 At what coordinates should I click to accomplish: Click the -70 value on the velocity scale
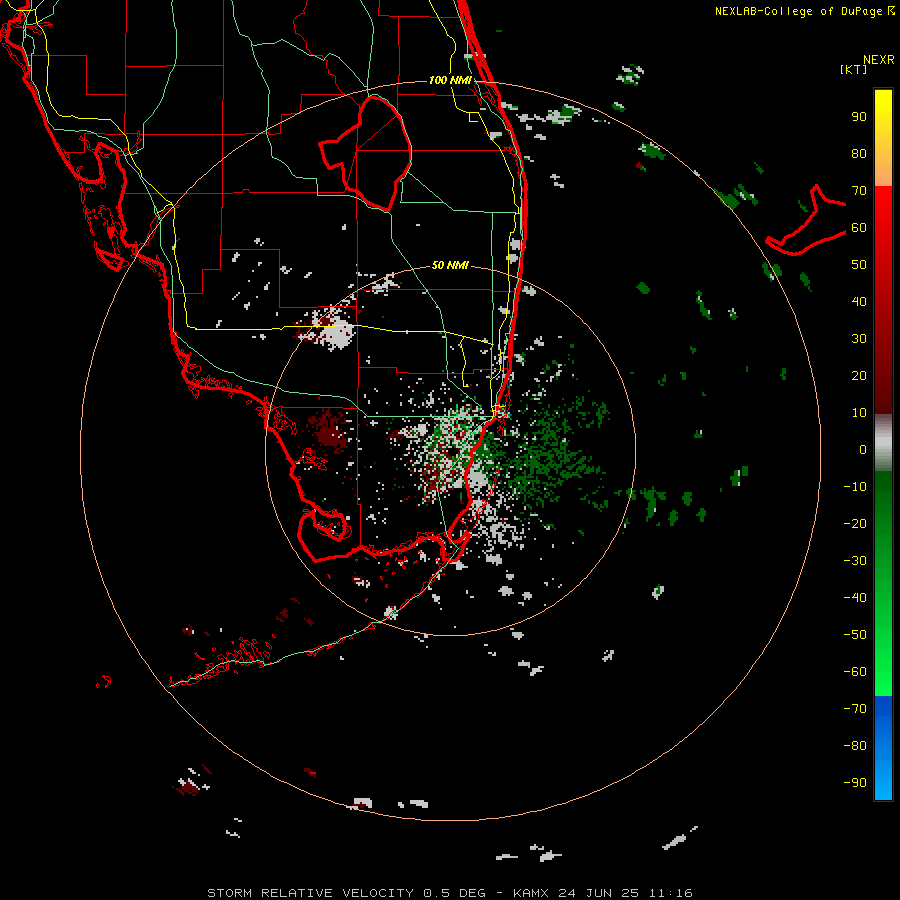pyautogui.click(x=855, y=708)
